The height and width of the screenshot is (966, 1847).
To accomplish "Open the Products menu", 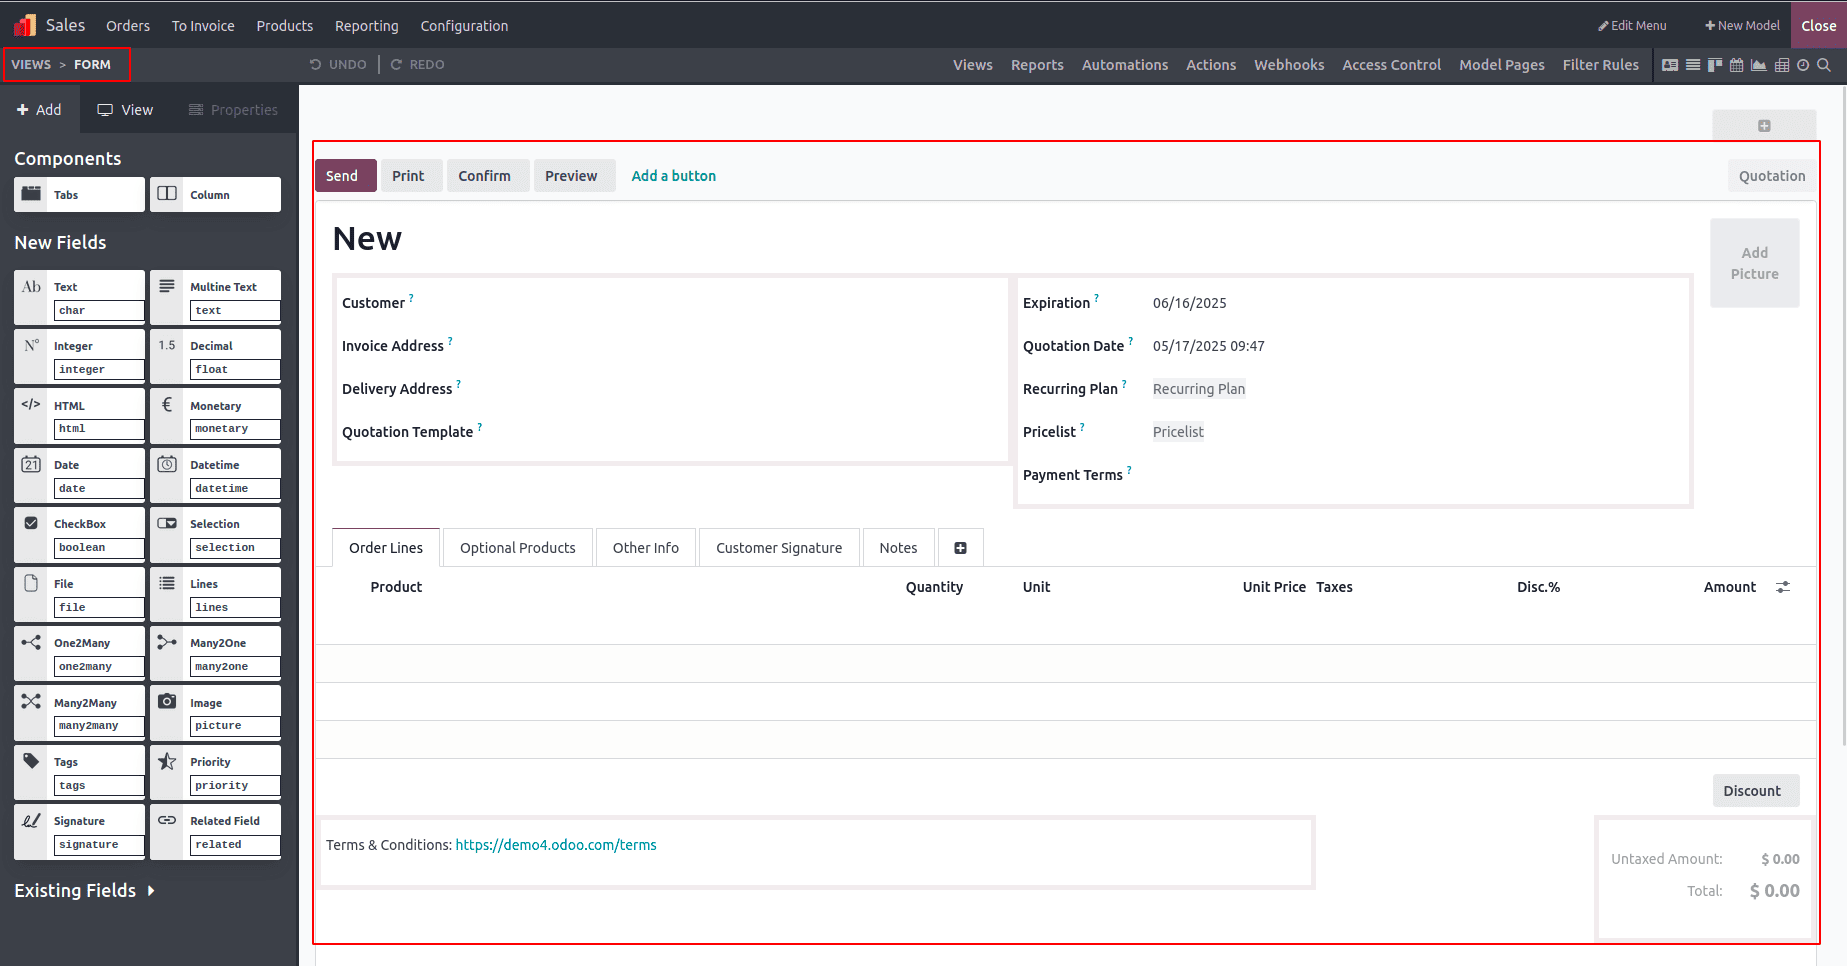I will (285, 26).
